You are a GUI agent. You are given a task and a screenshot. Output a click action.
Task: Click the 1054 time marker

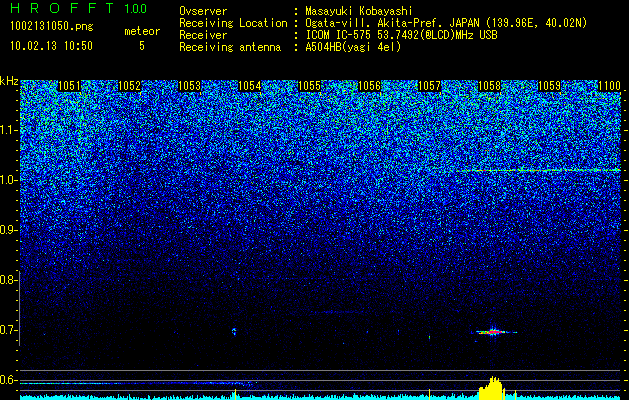(250, 86)
